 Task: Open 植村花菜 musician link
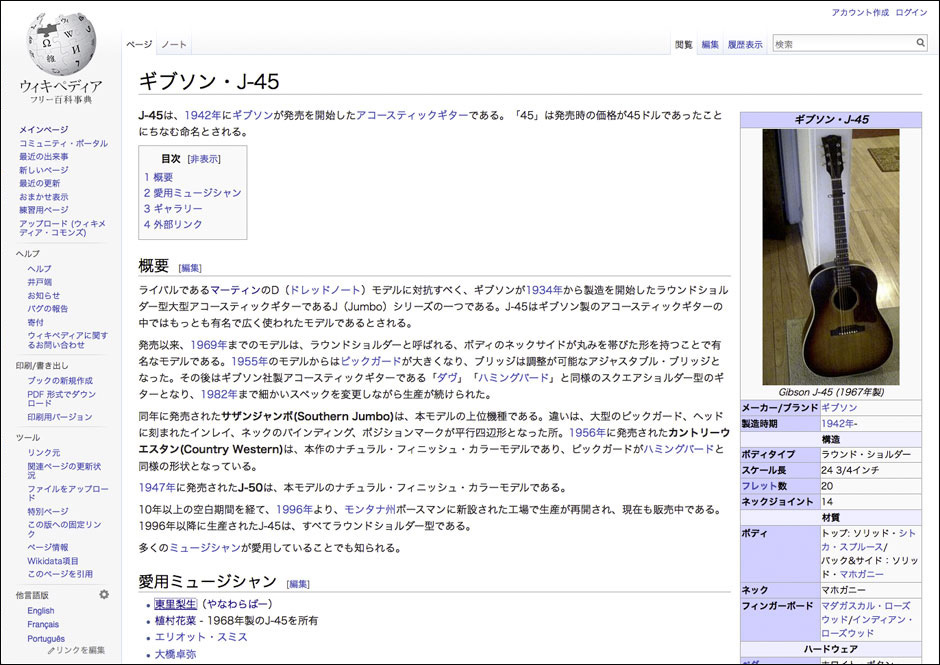(176, 621)
